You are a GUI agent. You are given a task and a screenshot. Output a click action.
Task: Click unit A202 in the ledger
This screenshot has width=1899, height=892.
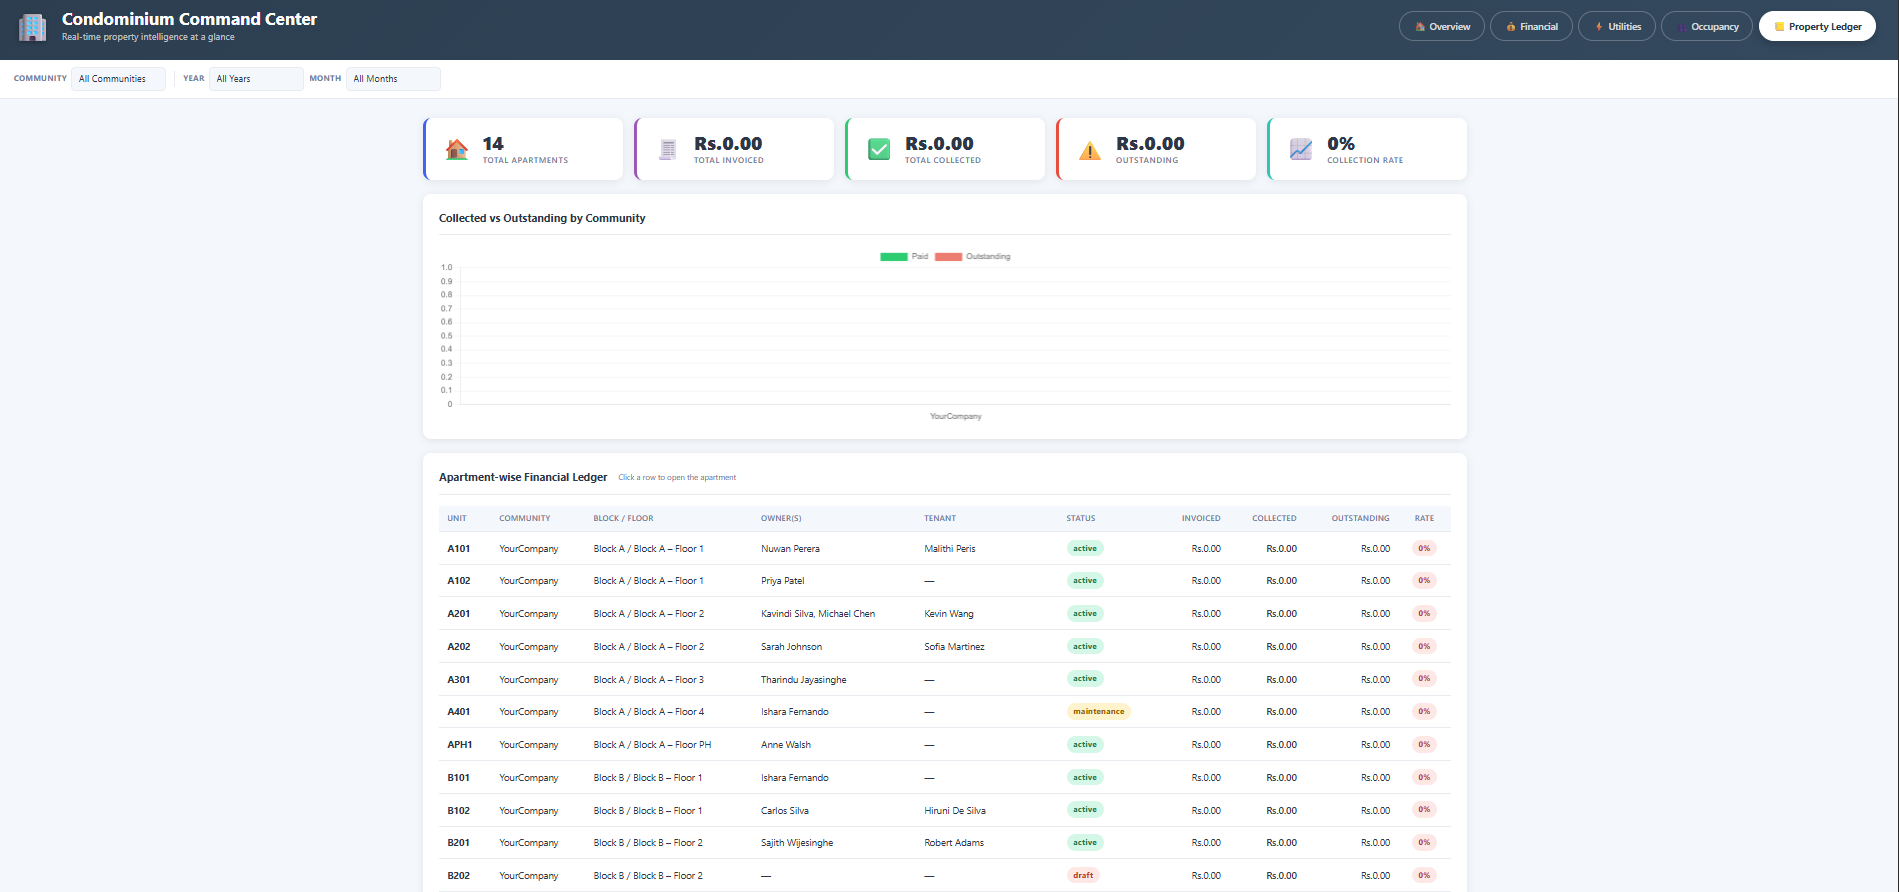(x=458, y=647)
